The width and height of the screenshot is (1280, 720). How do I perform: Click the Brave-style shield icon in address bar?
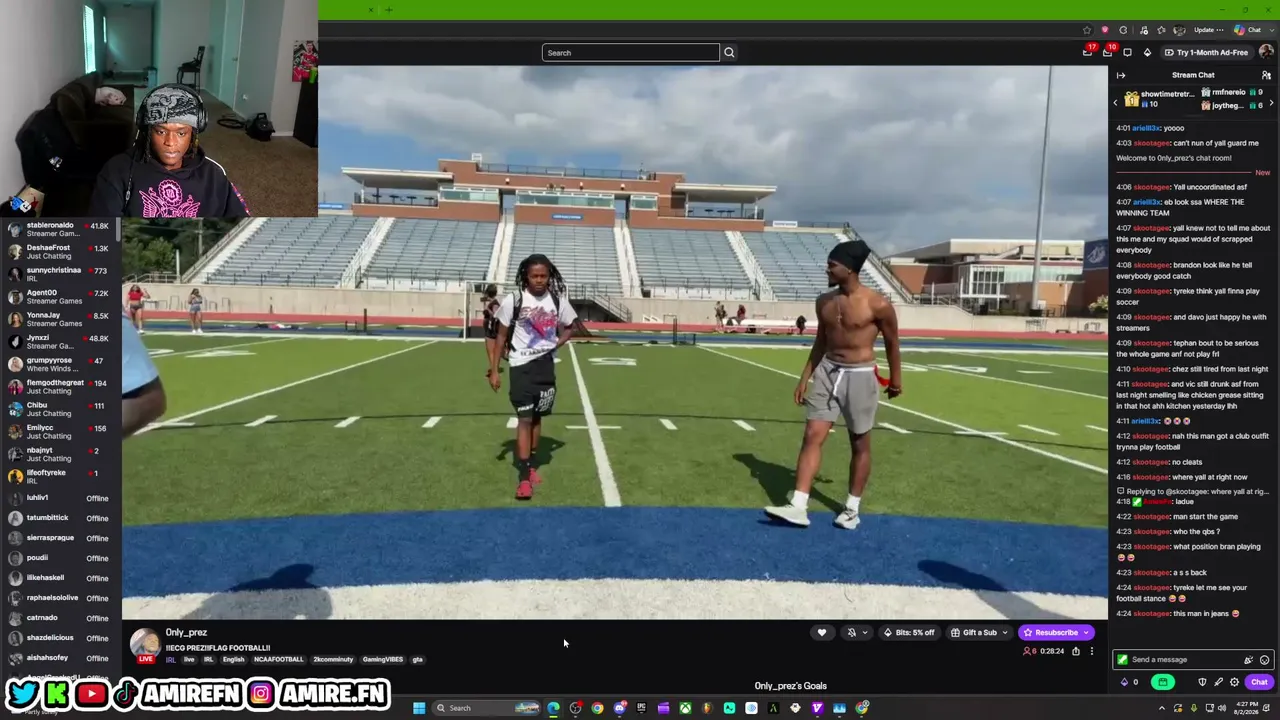pos(1105,30)
